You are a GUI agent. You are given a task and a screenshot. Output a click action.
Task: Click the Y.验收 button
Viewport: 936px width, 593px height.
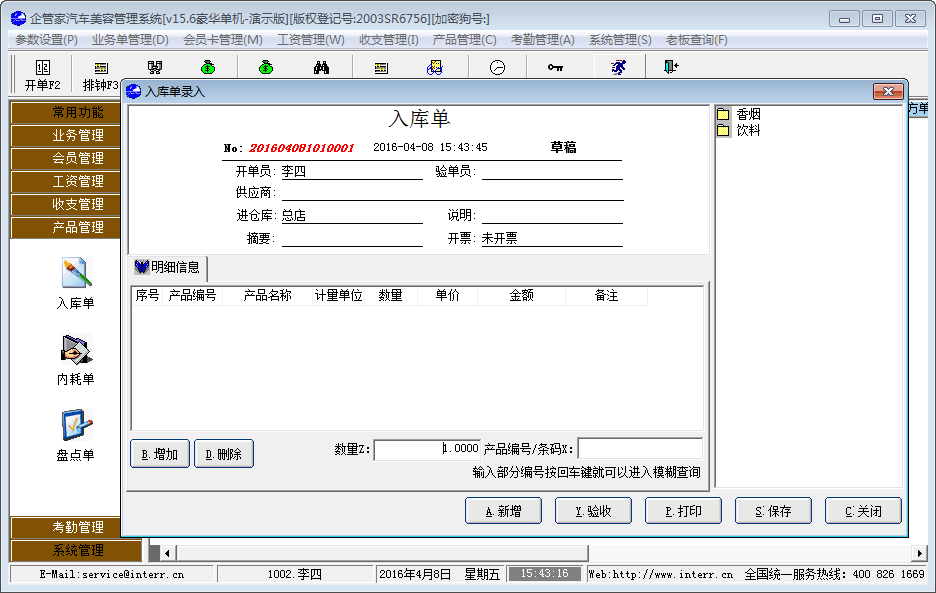point(593,511)
